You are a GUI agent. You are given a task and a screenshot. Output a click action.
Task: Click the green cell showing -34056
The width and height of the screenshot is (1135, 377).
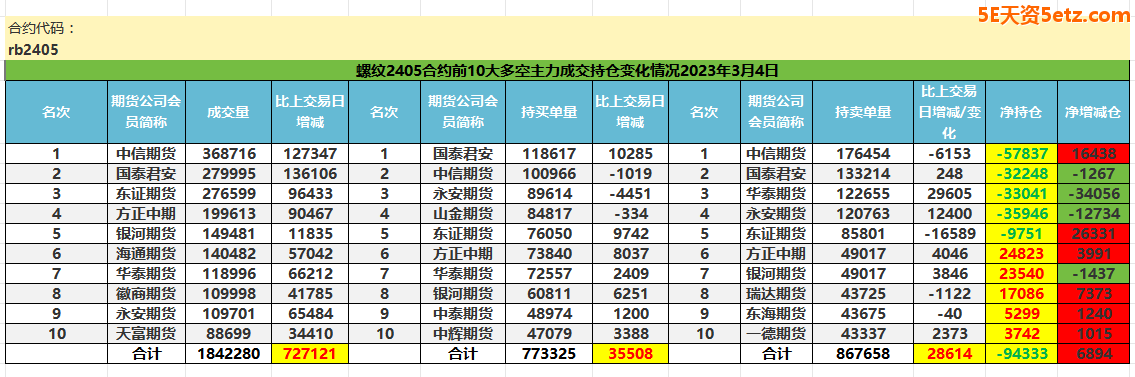click(x=1092, y=194)
